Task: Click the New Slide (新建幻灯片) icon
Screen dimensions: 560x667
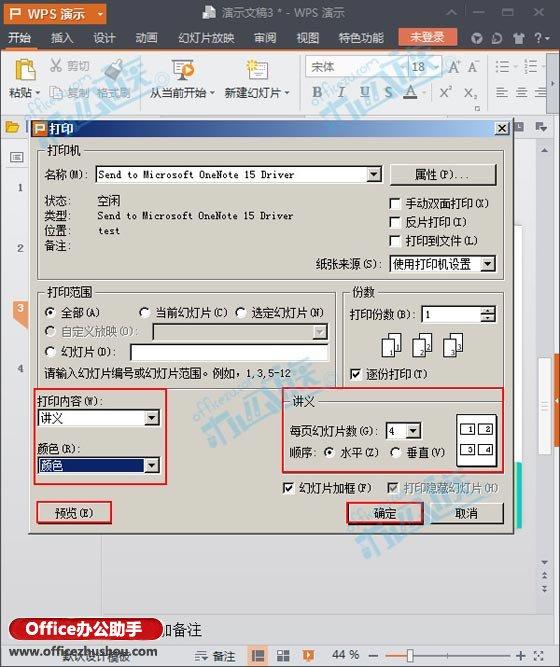Action: tap(257, 69)
